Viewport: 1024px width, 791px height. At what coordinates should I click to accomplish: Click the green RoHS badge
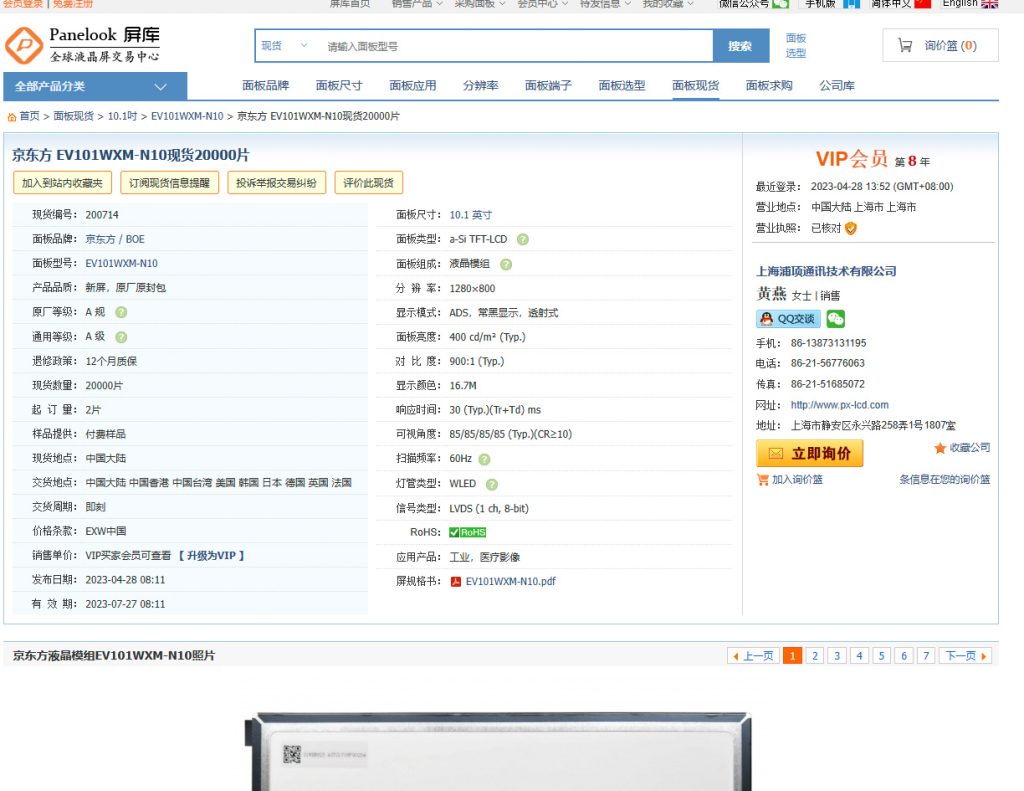click(468, 532)
